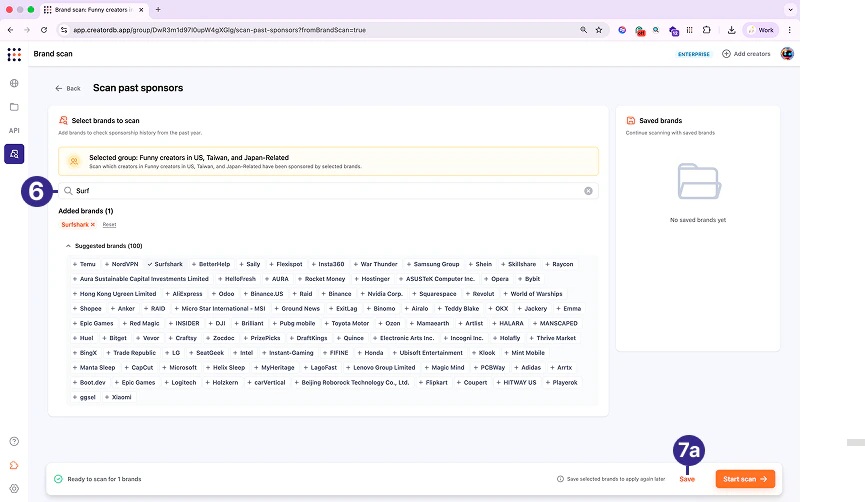Click the browser back arrow
The image size is (865, 502).
[x=10, y=30]
